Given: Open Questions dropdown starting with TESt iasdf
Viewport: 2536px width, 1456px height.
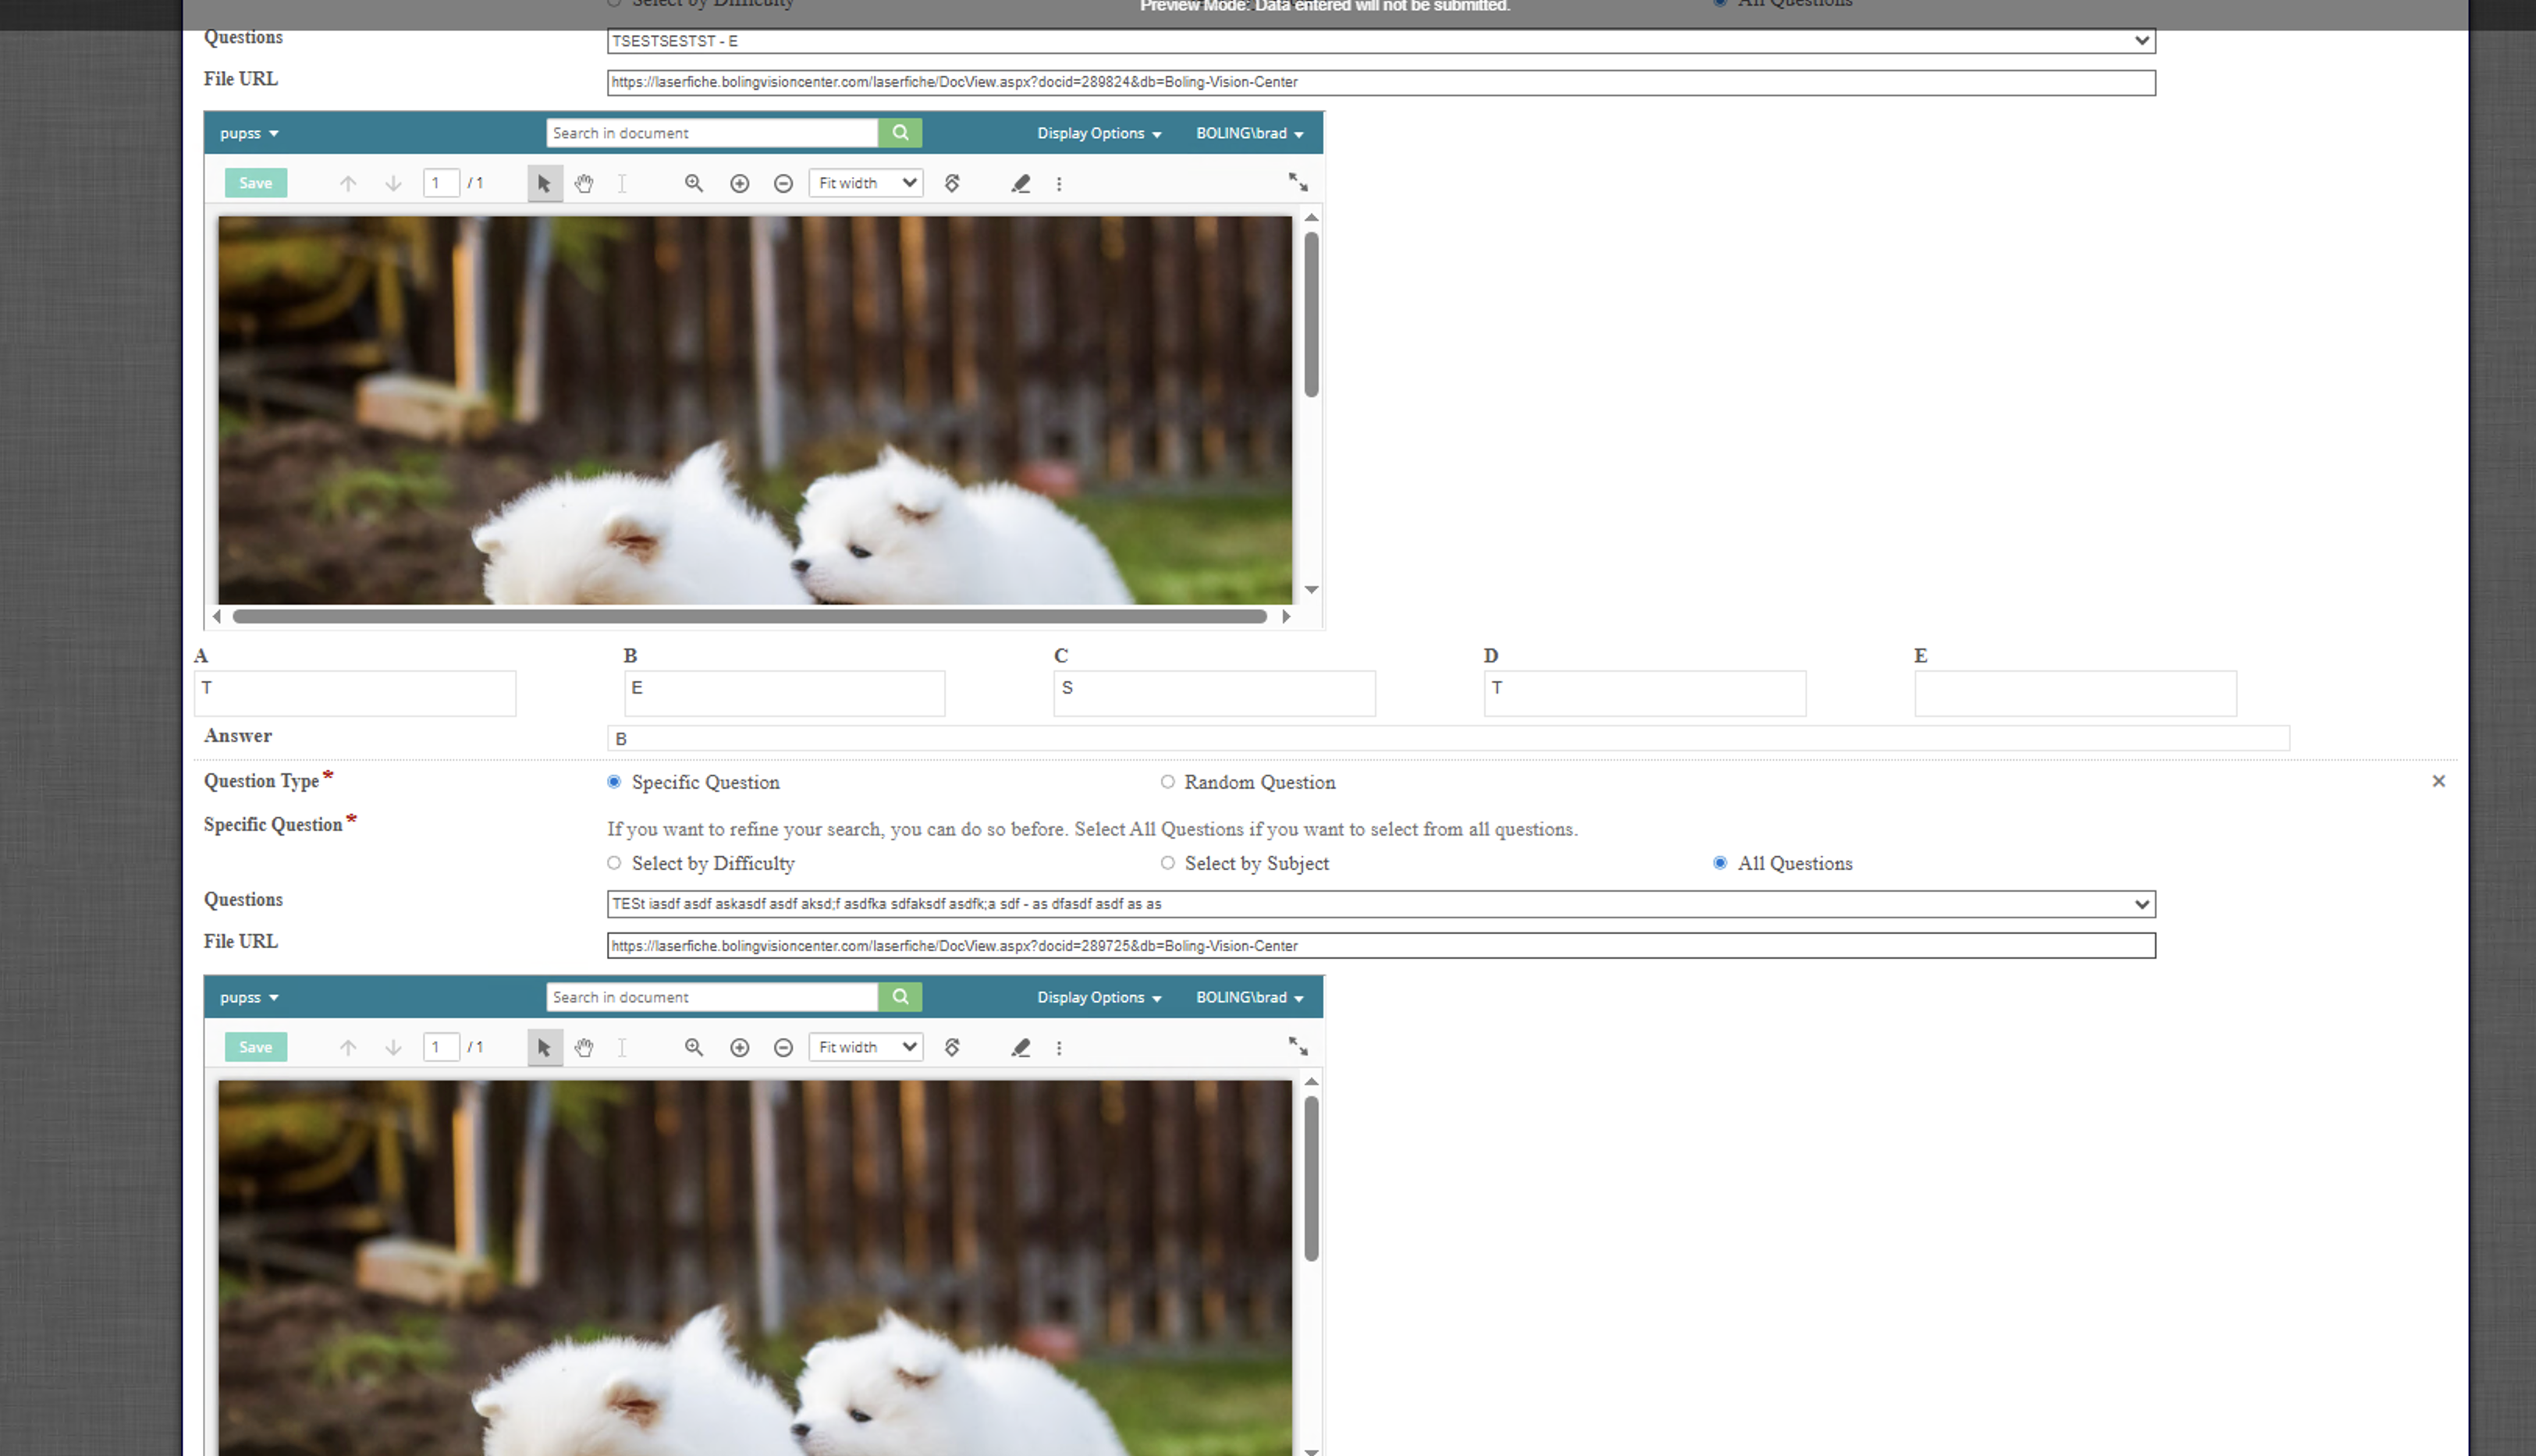Looking at the screenshot, I should pyautogui.click(x=1380, y=904).
